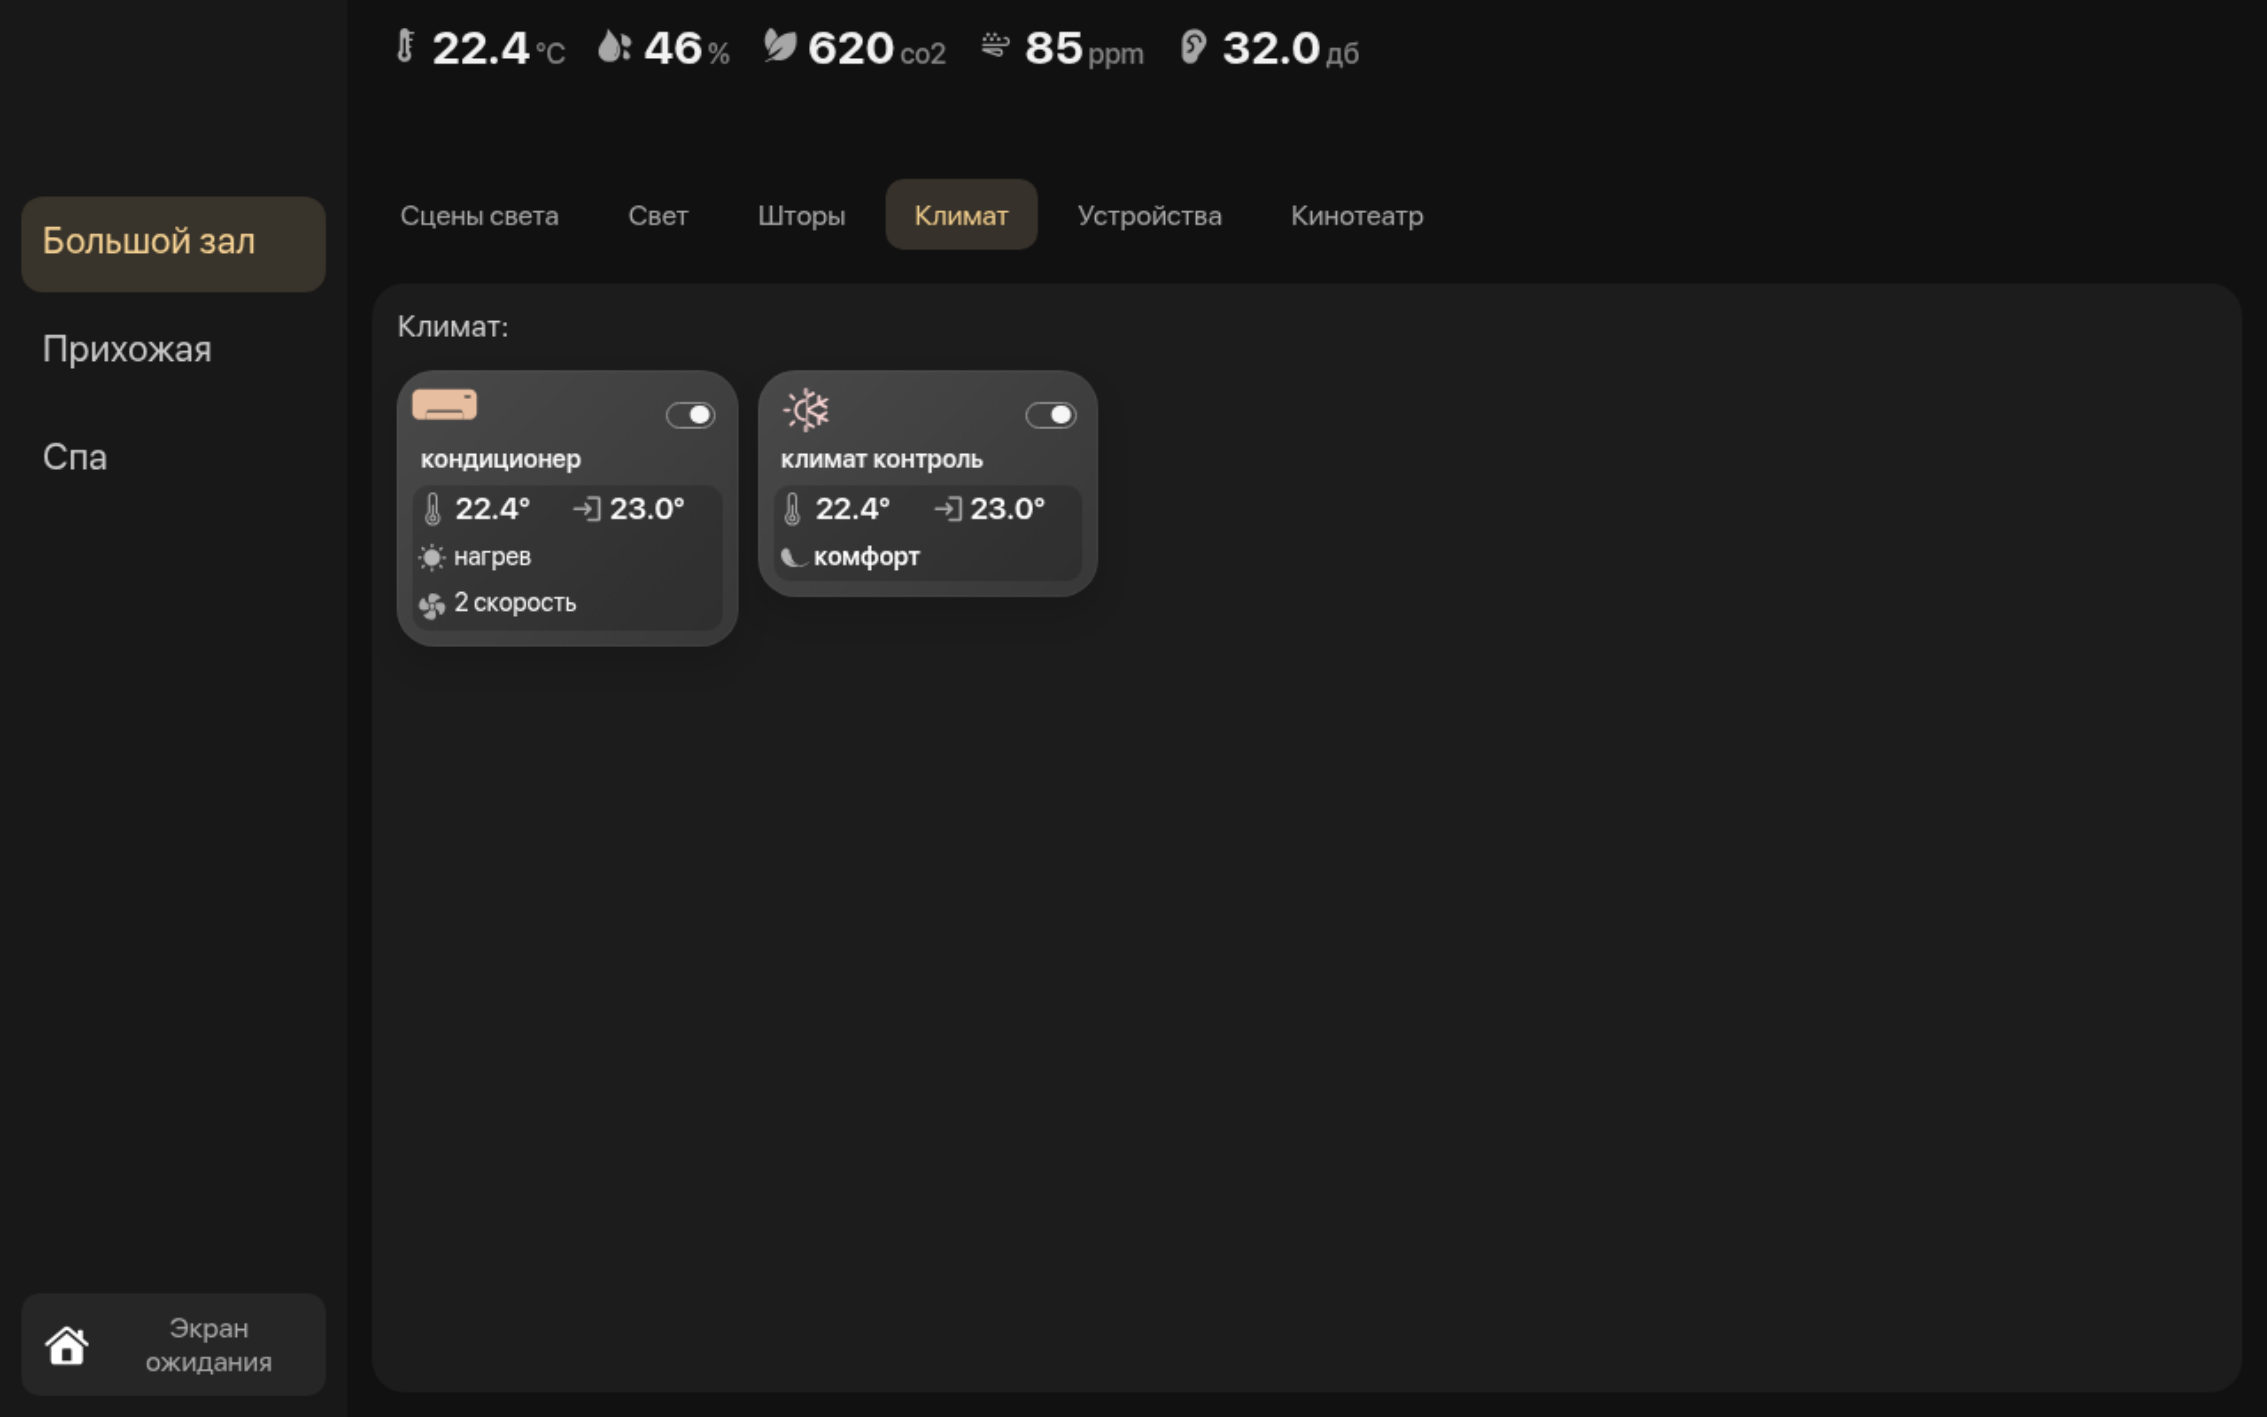Click the fan speed icon
This screenshot has height=1417, width=2267.
click(432, 604)
